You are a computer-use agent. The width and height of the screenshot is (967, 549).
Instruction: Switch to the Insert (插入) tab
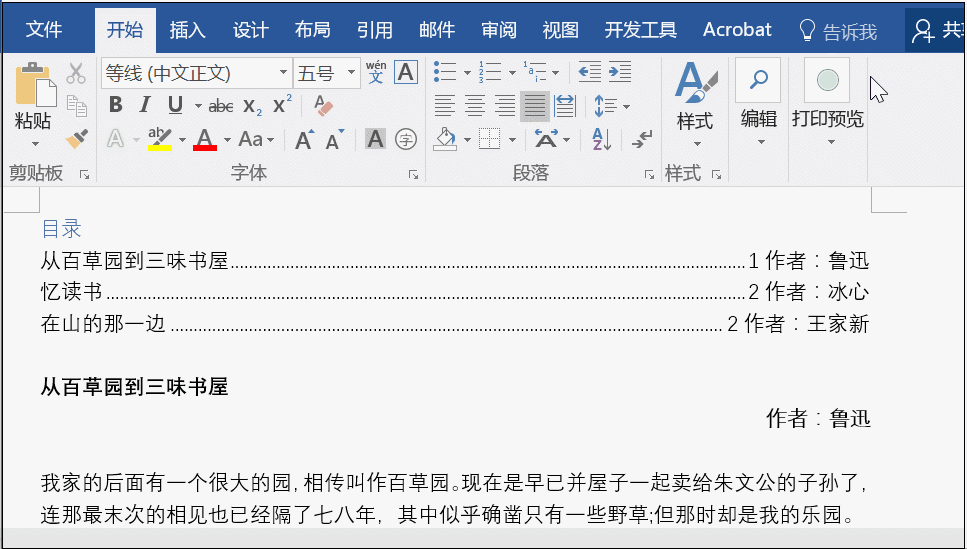[187, 30]
